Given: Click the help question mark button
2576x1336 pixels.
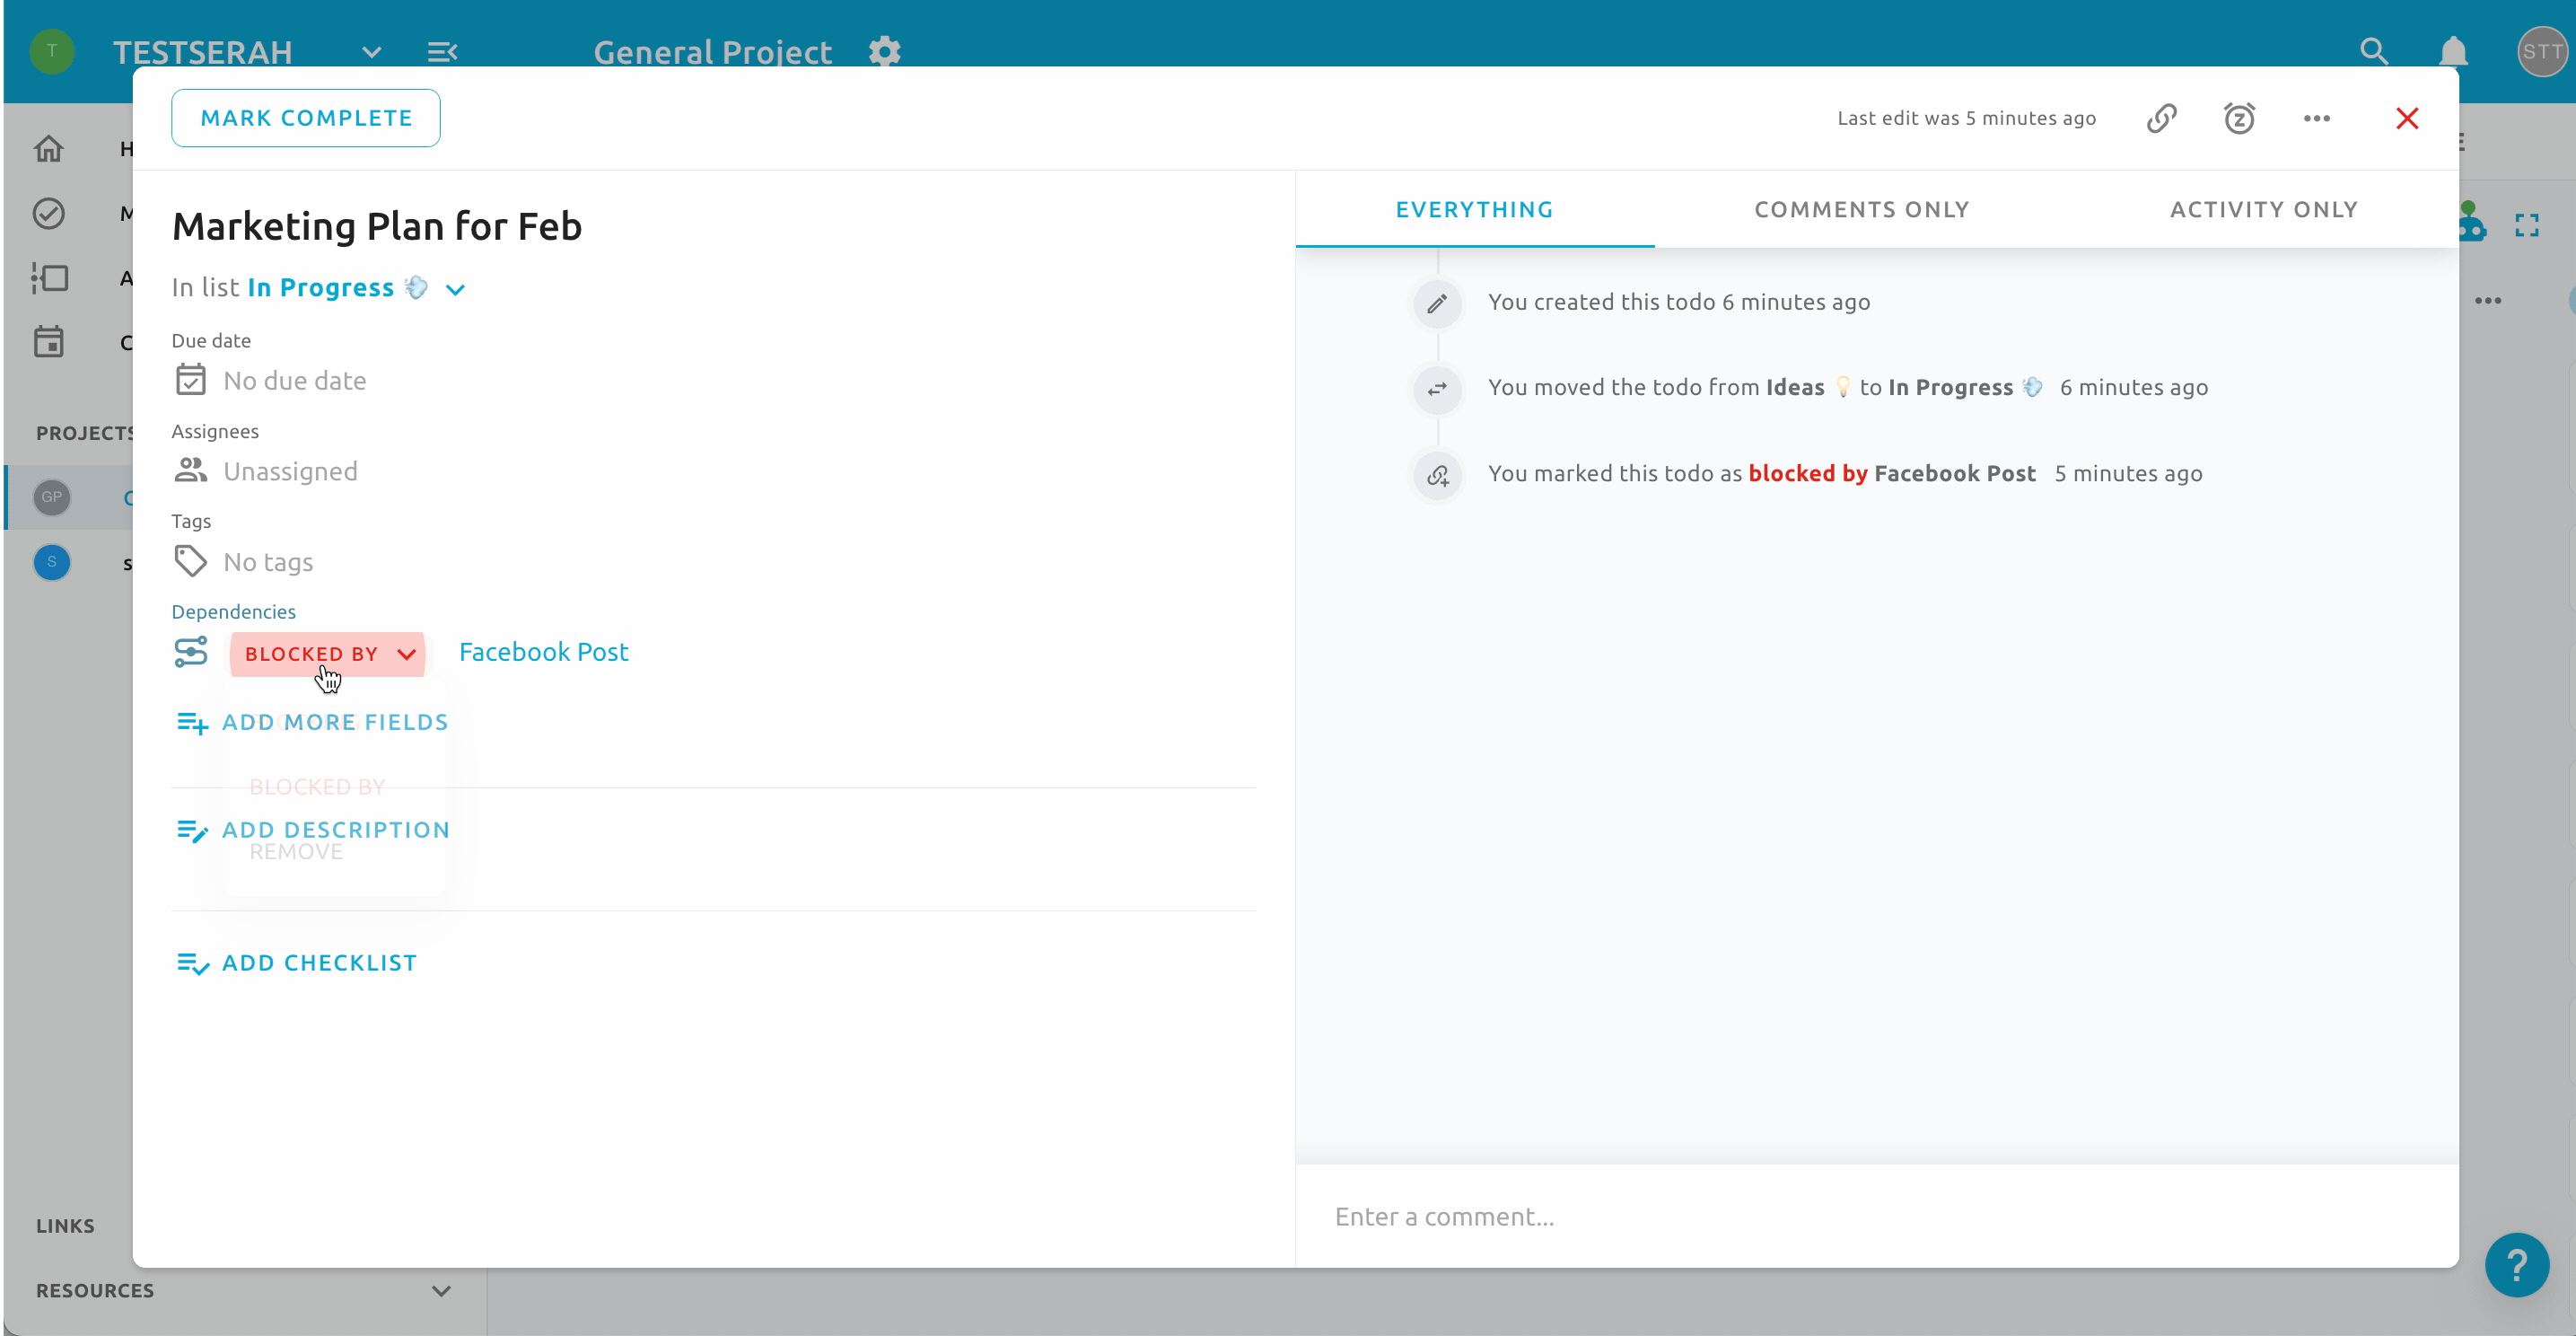Looking at the screenshot, I should pyautogui.click(x=2516, y=1265).
